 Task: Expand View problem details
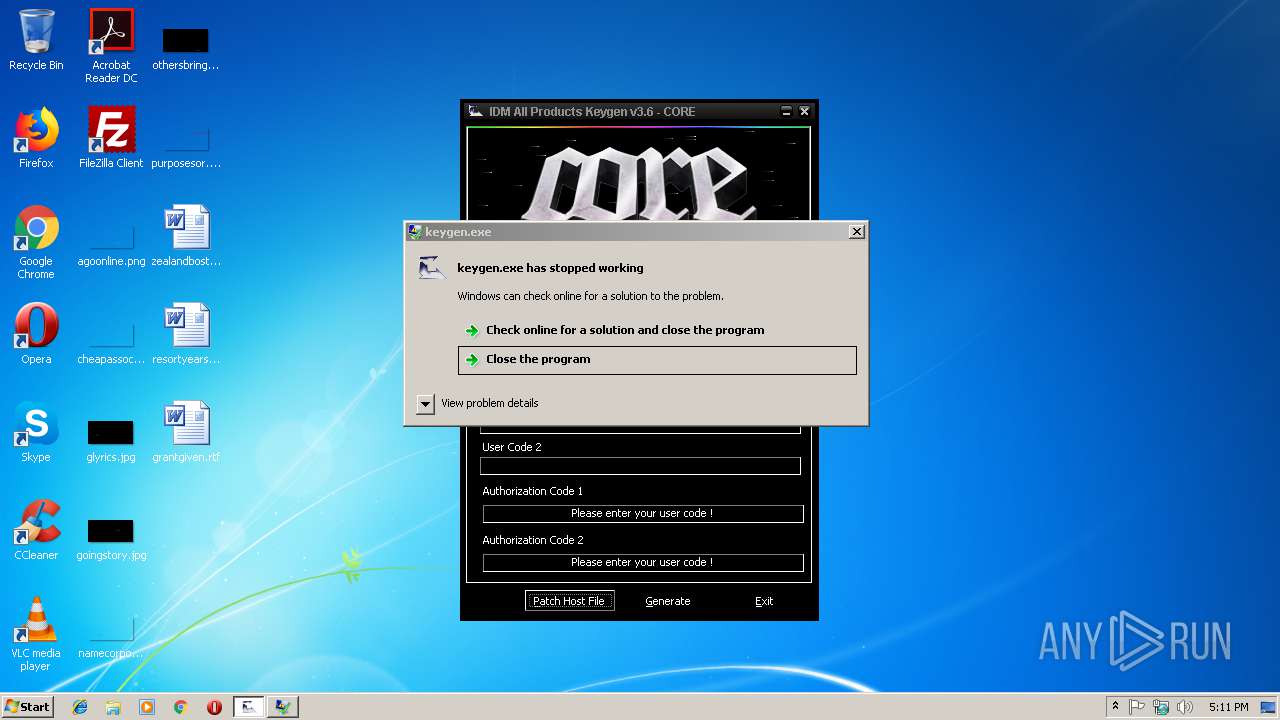click(478, 403)
